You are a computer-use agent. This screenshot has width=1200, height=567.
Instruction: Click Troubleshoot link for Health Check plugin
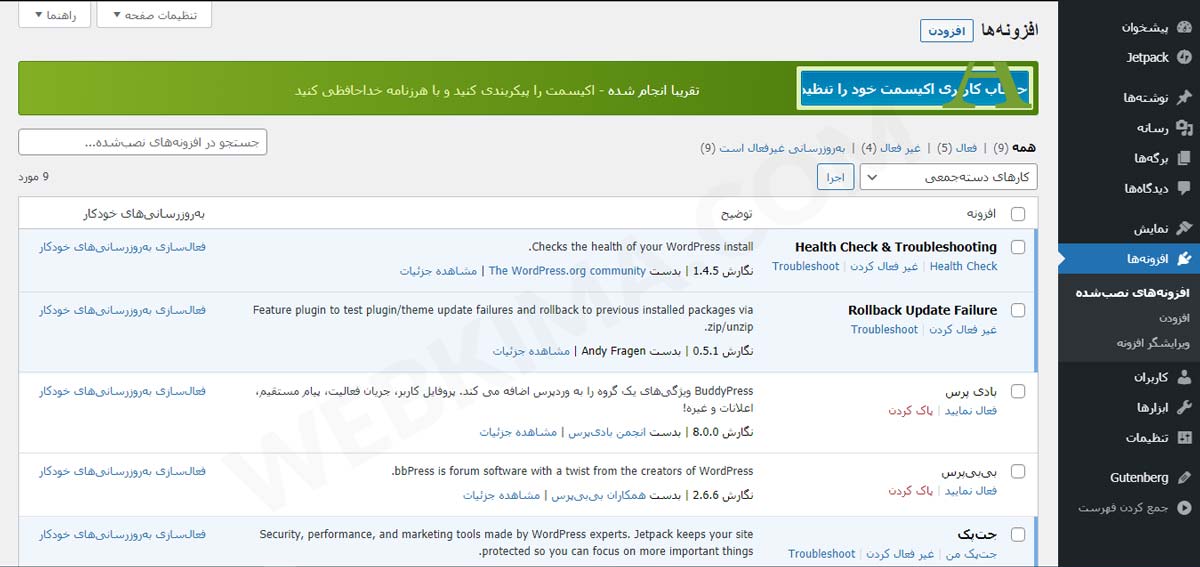coord(806,266)
